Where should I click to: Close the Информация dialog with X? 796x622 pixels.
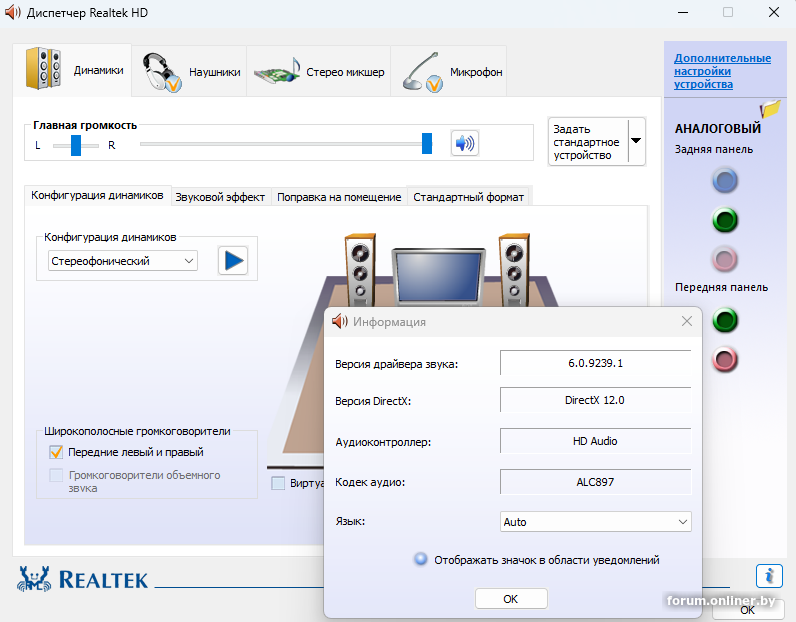coord(686,321)
